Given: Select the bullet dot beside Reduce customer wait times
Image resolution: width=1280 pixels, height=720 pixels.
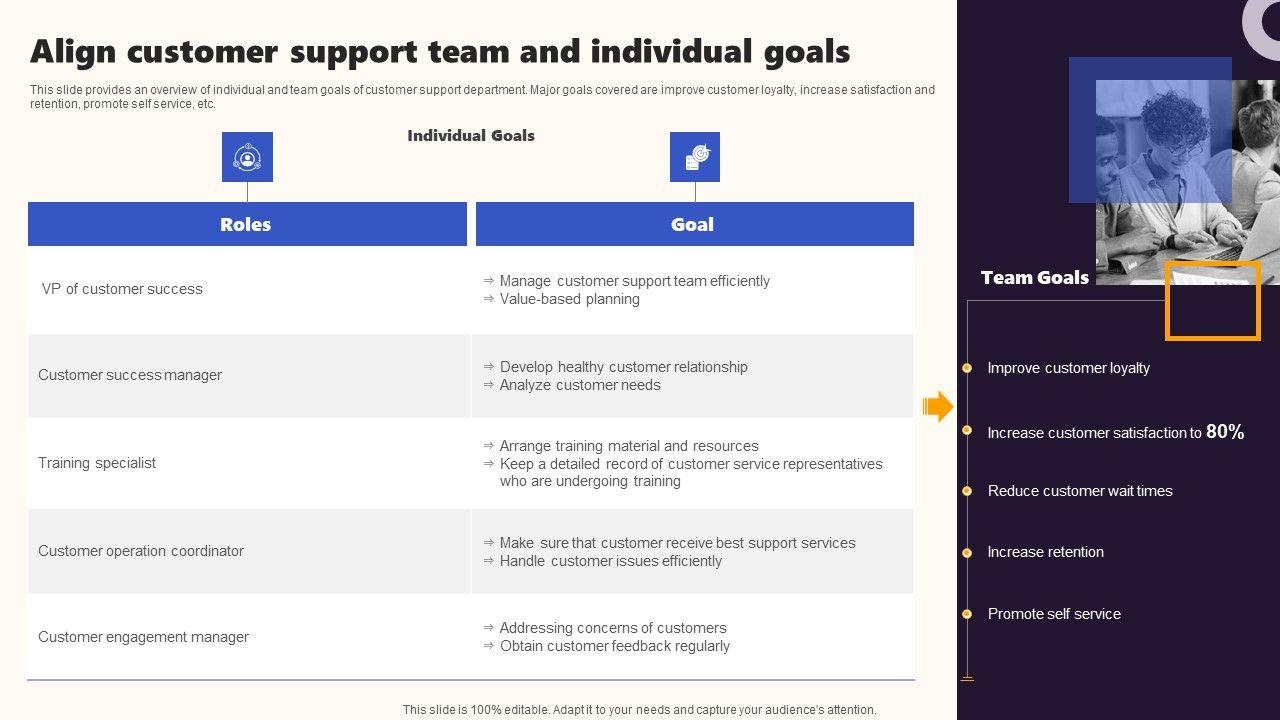Looking at the screenshot, I should point(967,491).
